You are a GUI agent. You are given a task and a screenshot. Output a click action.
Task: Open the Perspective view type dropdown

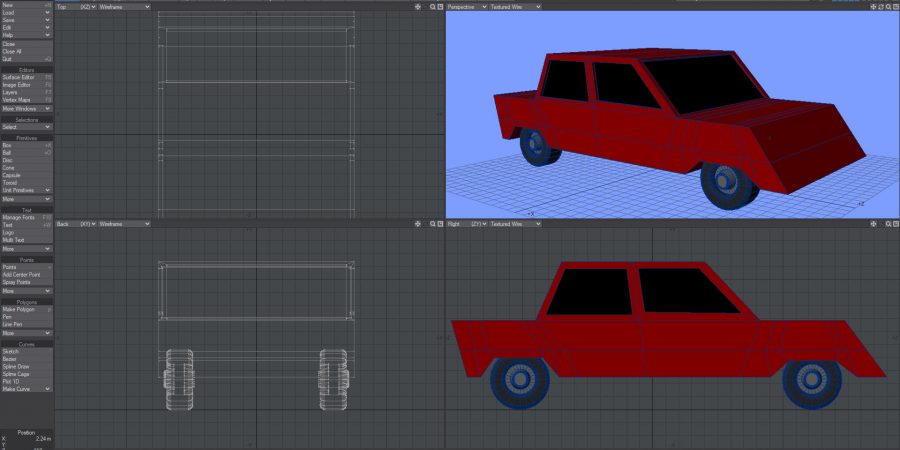[x=466, y=6]
